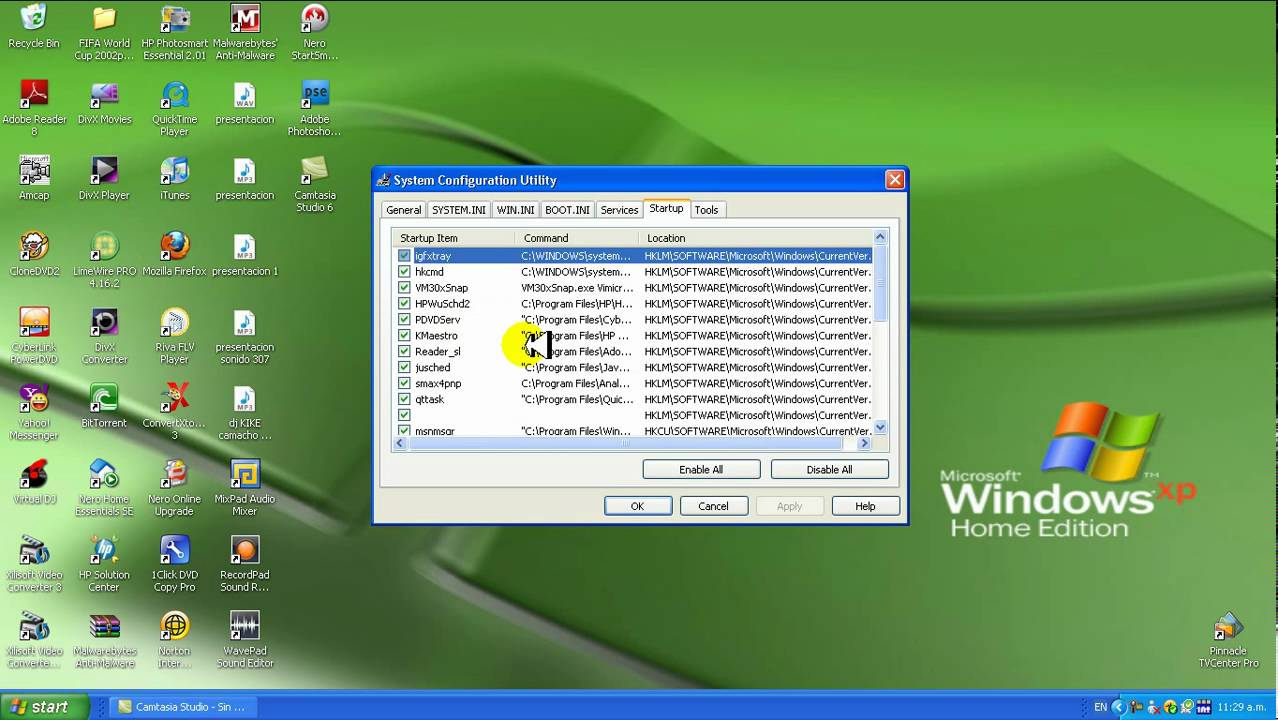Viewport: 1278px width, 720px height.
Task: Click the Cancel button
Action: click(x=713, y=506)
